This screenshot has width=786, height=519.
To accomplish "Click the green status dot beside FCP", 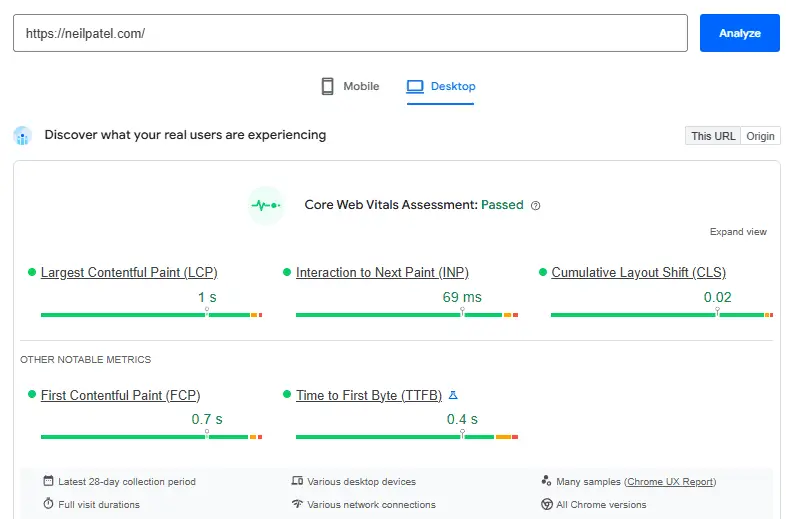I will (x=32, y=394).
